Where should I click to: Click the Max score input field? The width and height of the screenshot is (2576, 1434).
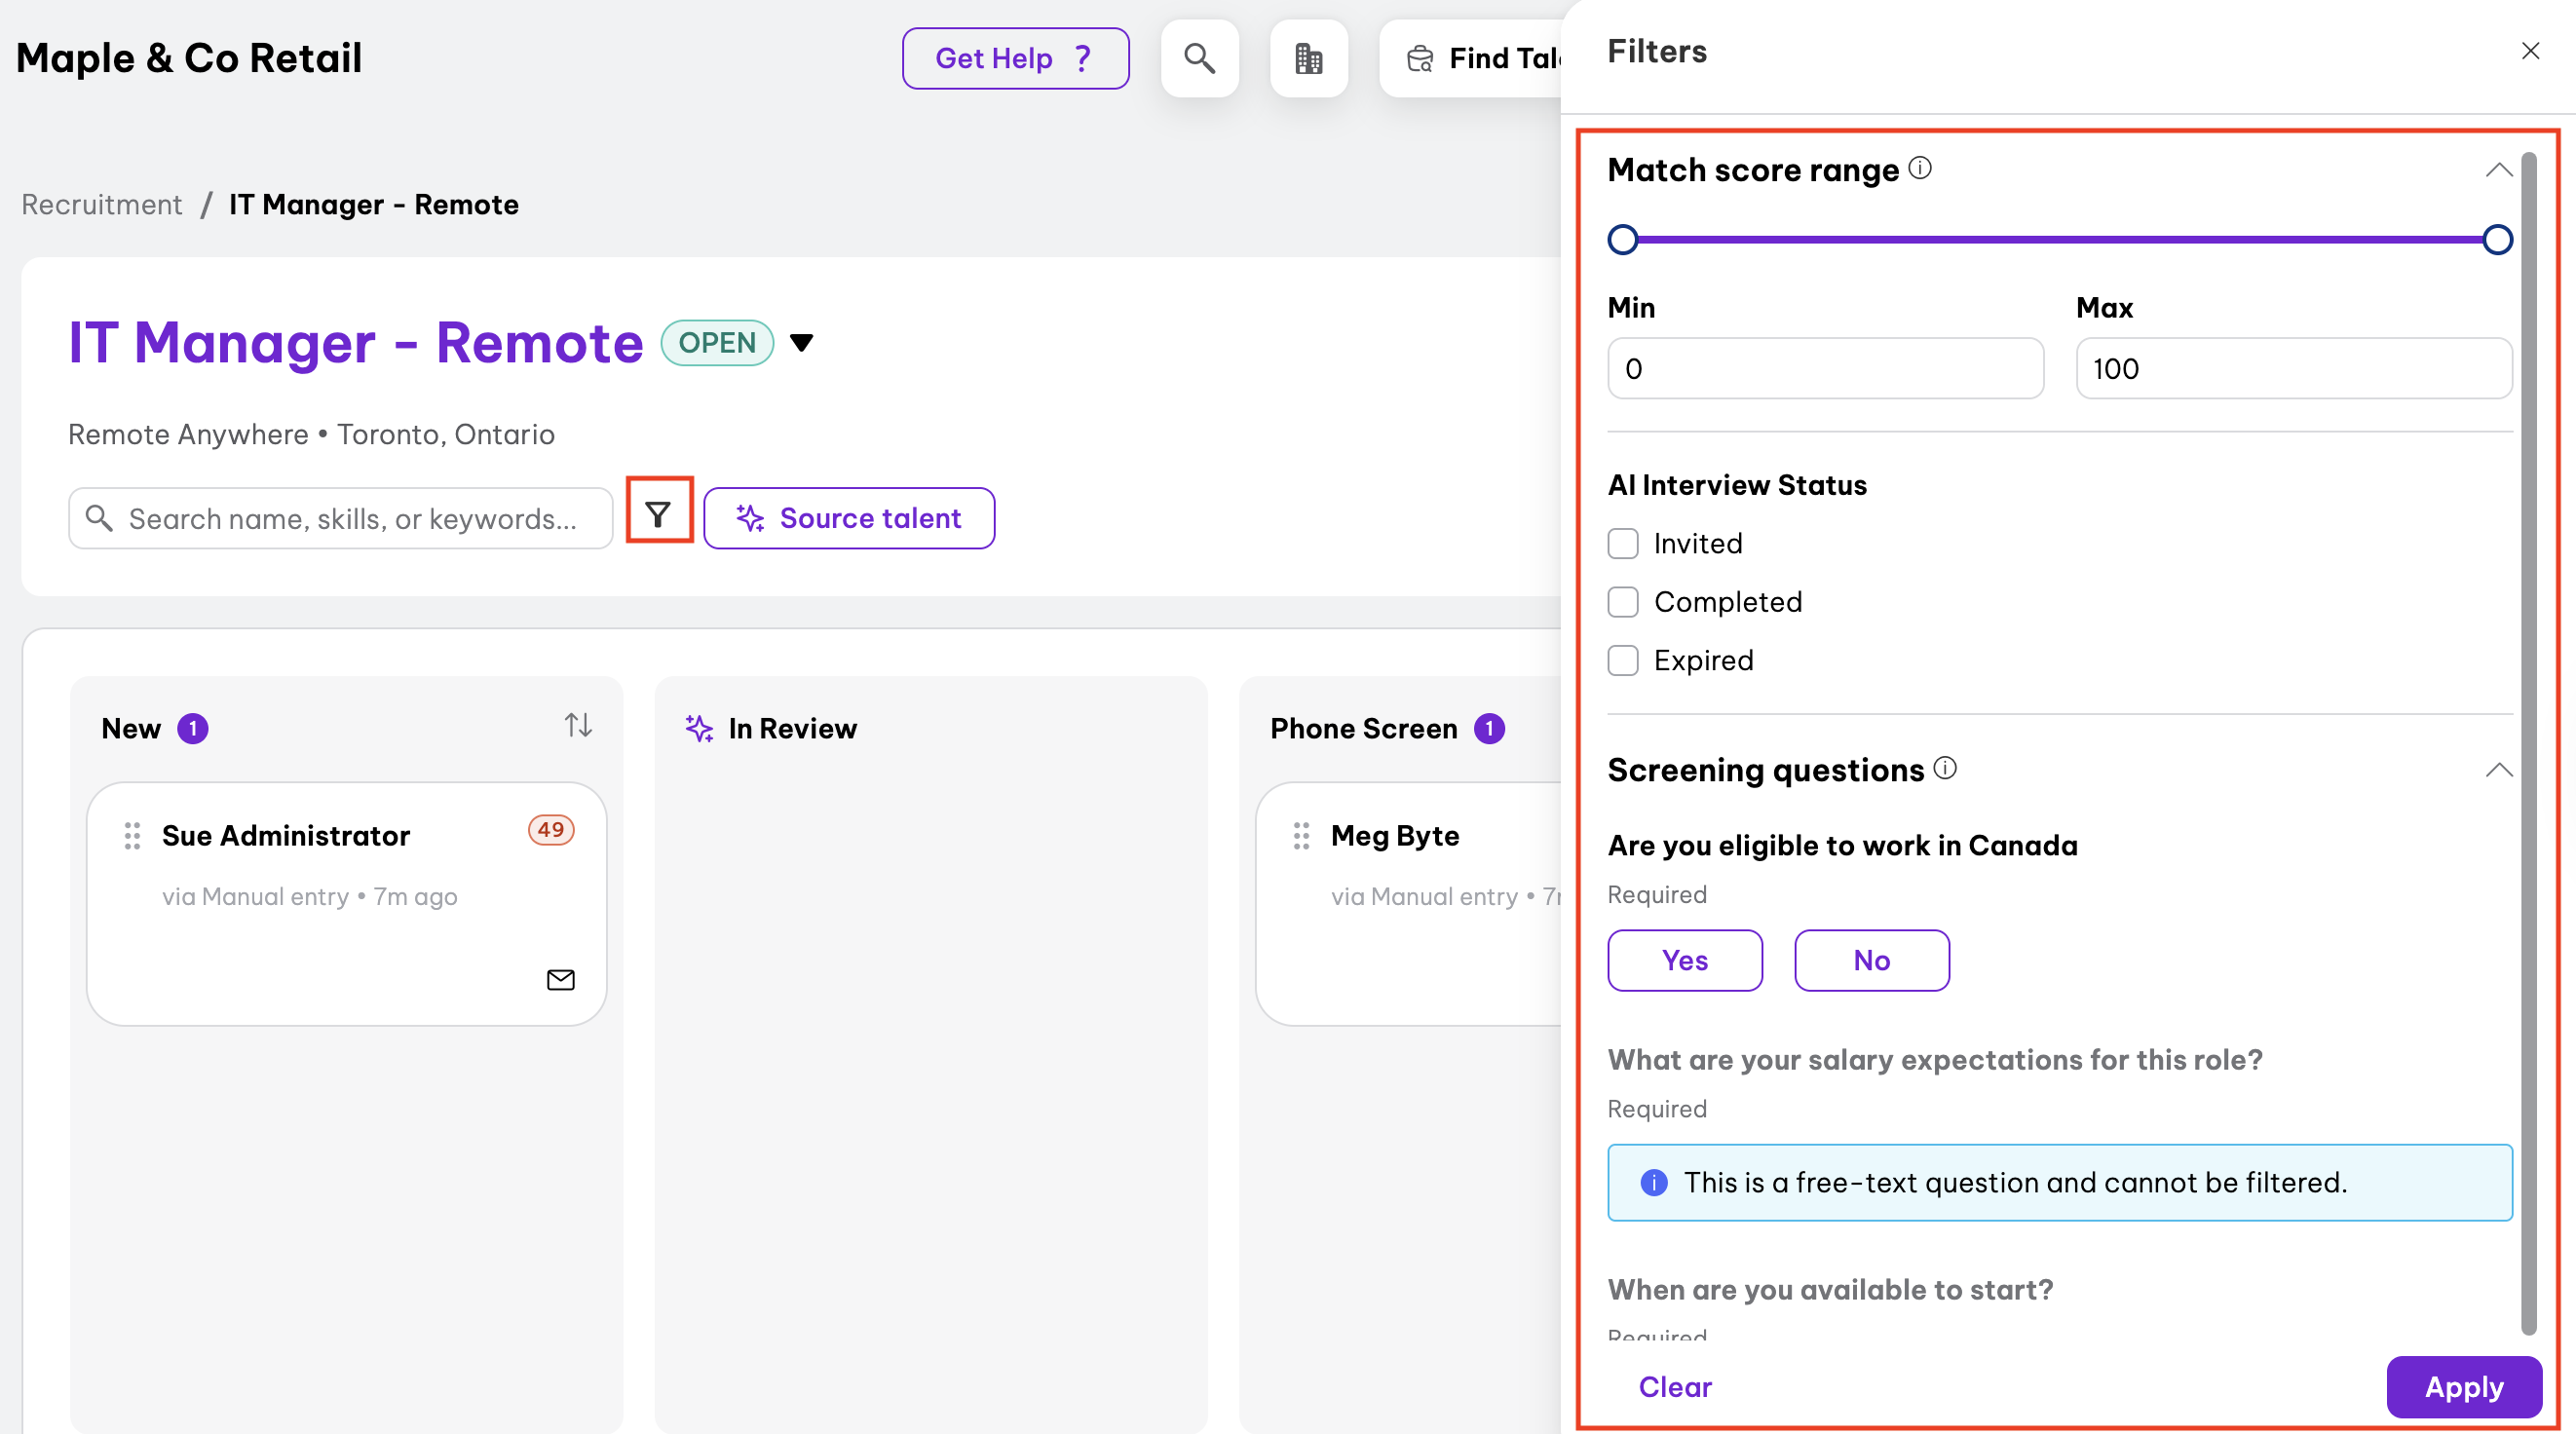[x=2292, y=368]
